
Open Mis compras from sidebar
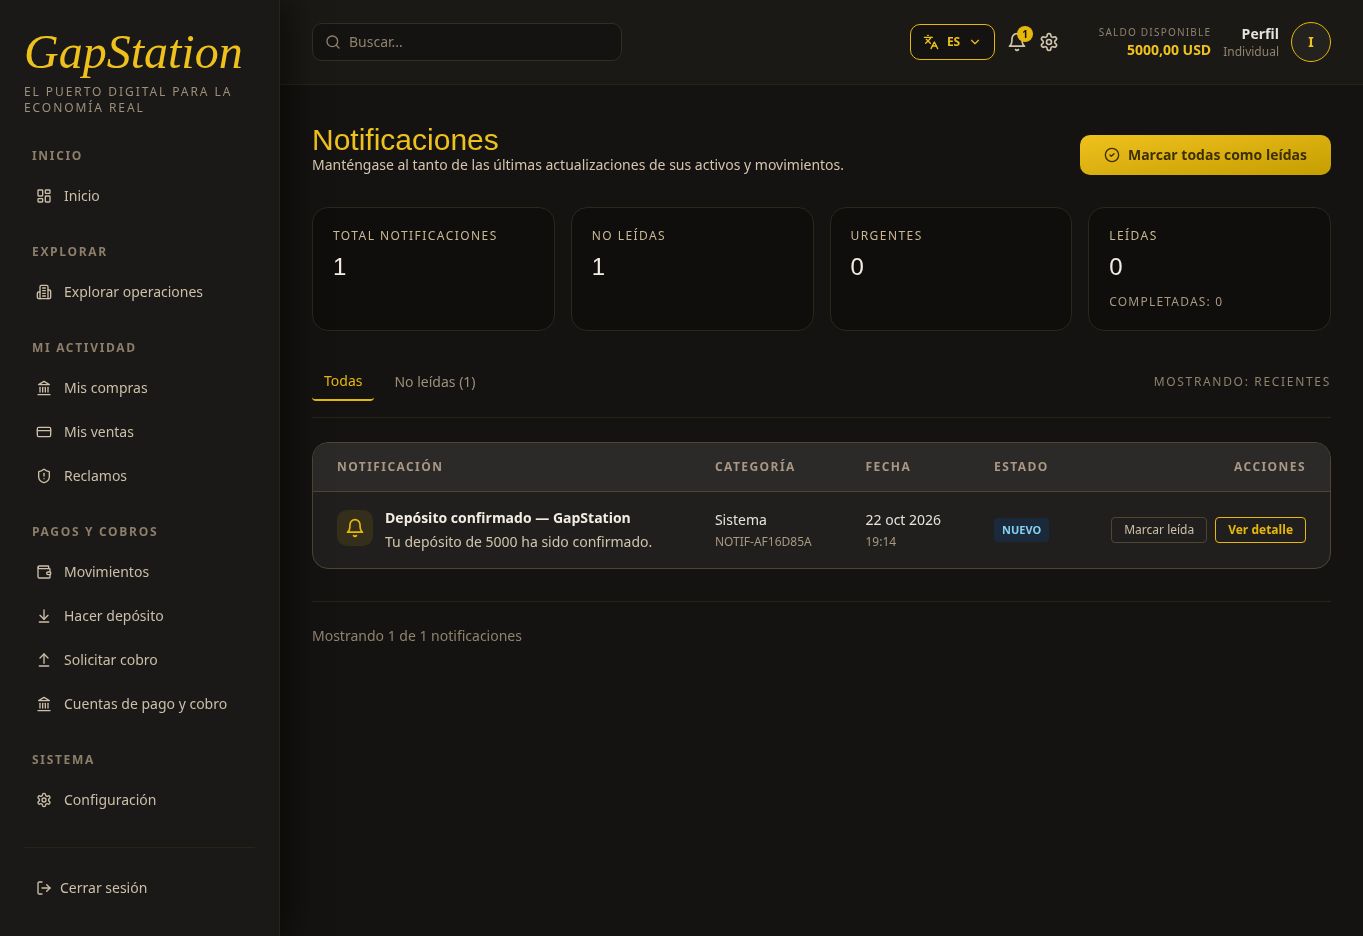click(x=106, y=388)
